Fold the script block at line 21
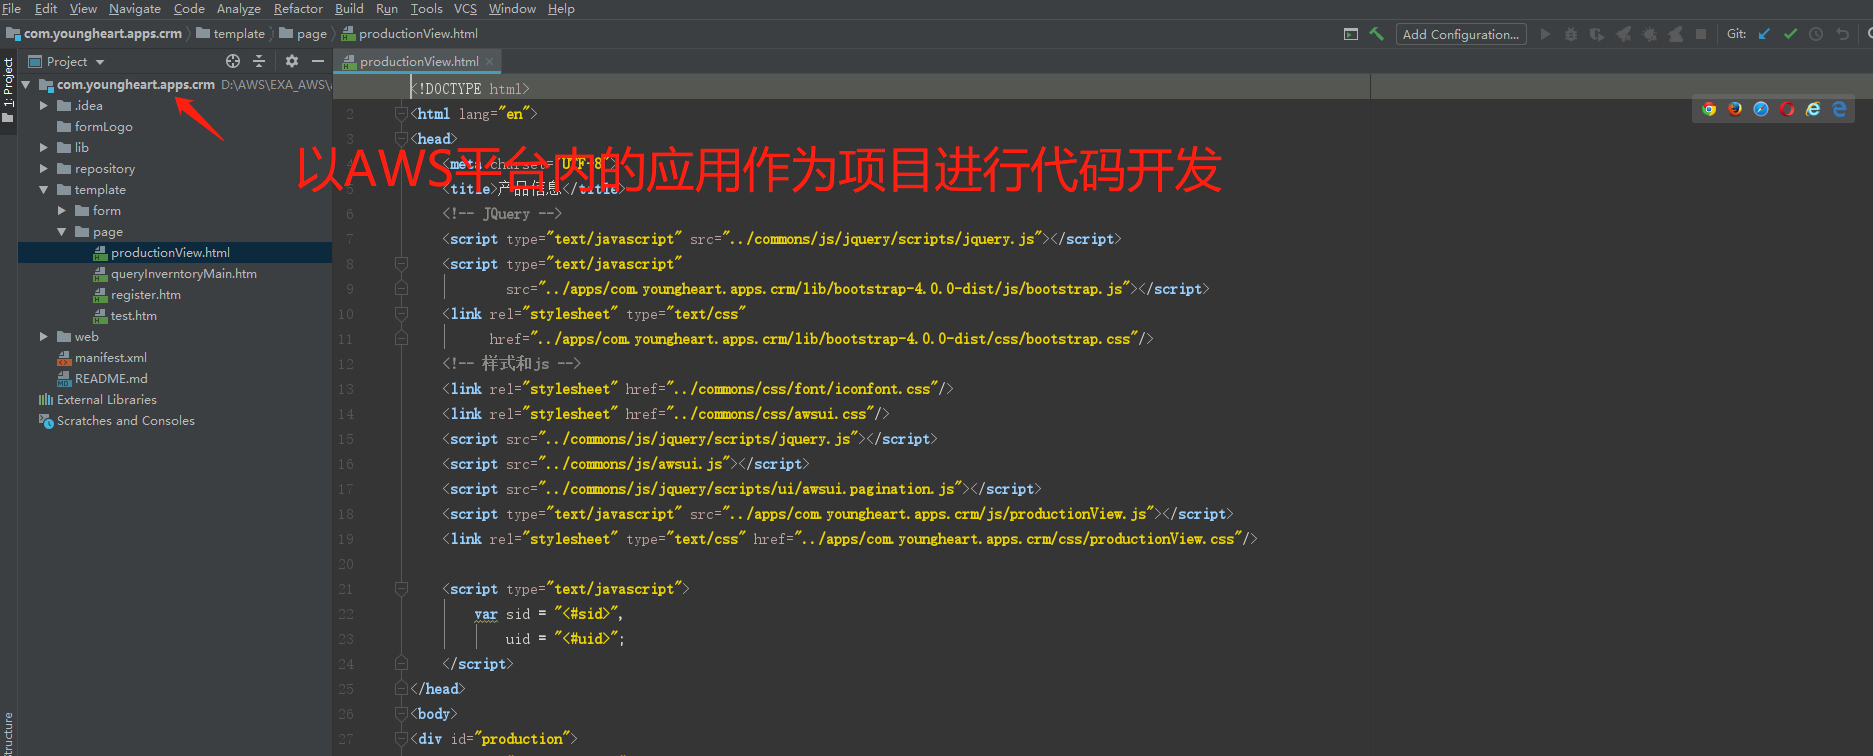This screenshot has width=1873, height=756. pyautogui.click(x=401, y=589)
